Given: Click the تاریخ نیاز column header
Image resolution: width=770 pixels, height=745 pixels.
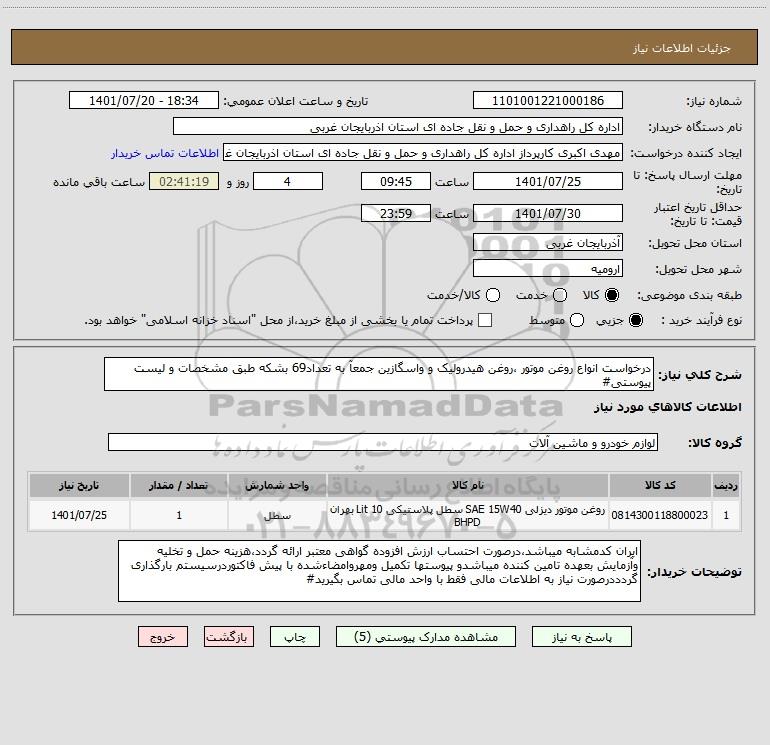Looking at the screenshot, I should click(79, 485).
